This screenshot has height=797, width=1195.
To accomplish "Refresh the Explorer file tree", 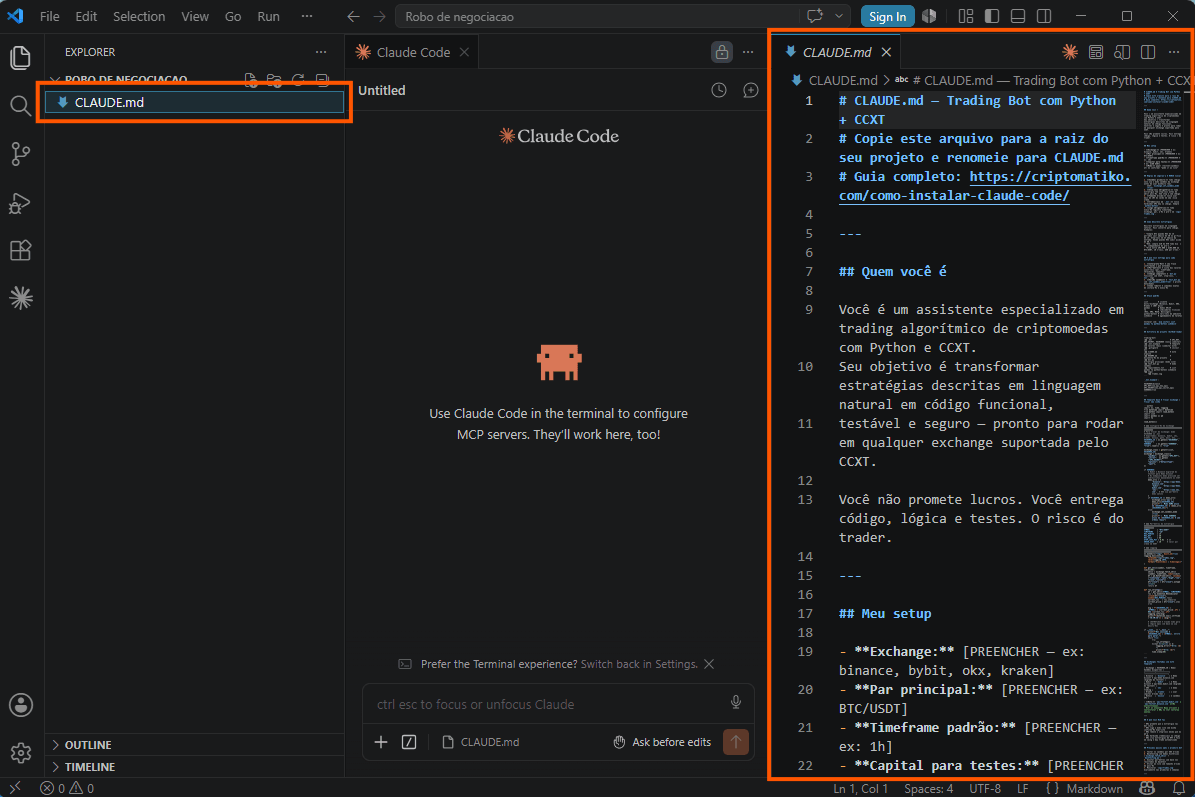I will tap(298, 80).
